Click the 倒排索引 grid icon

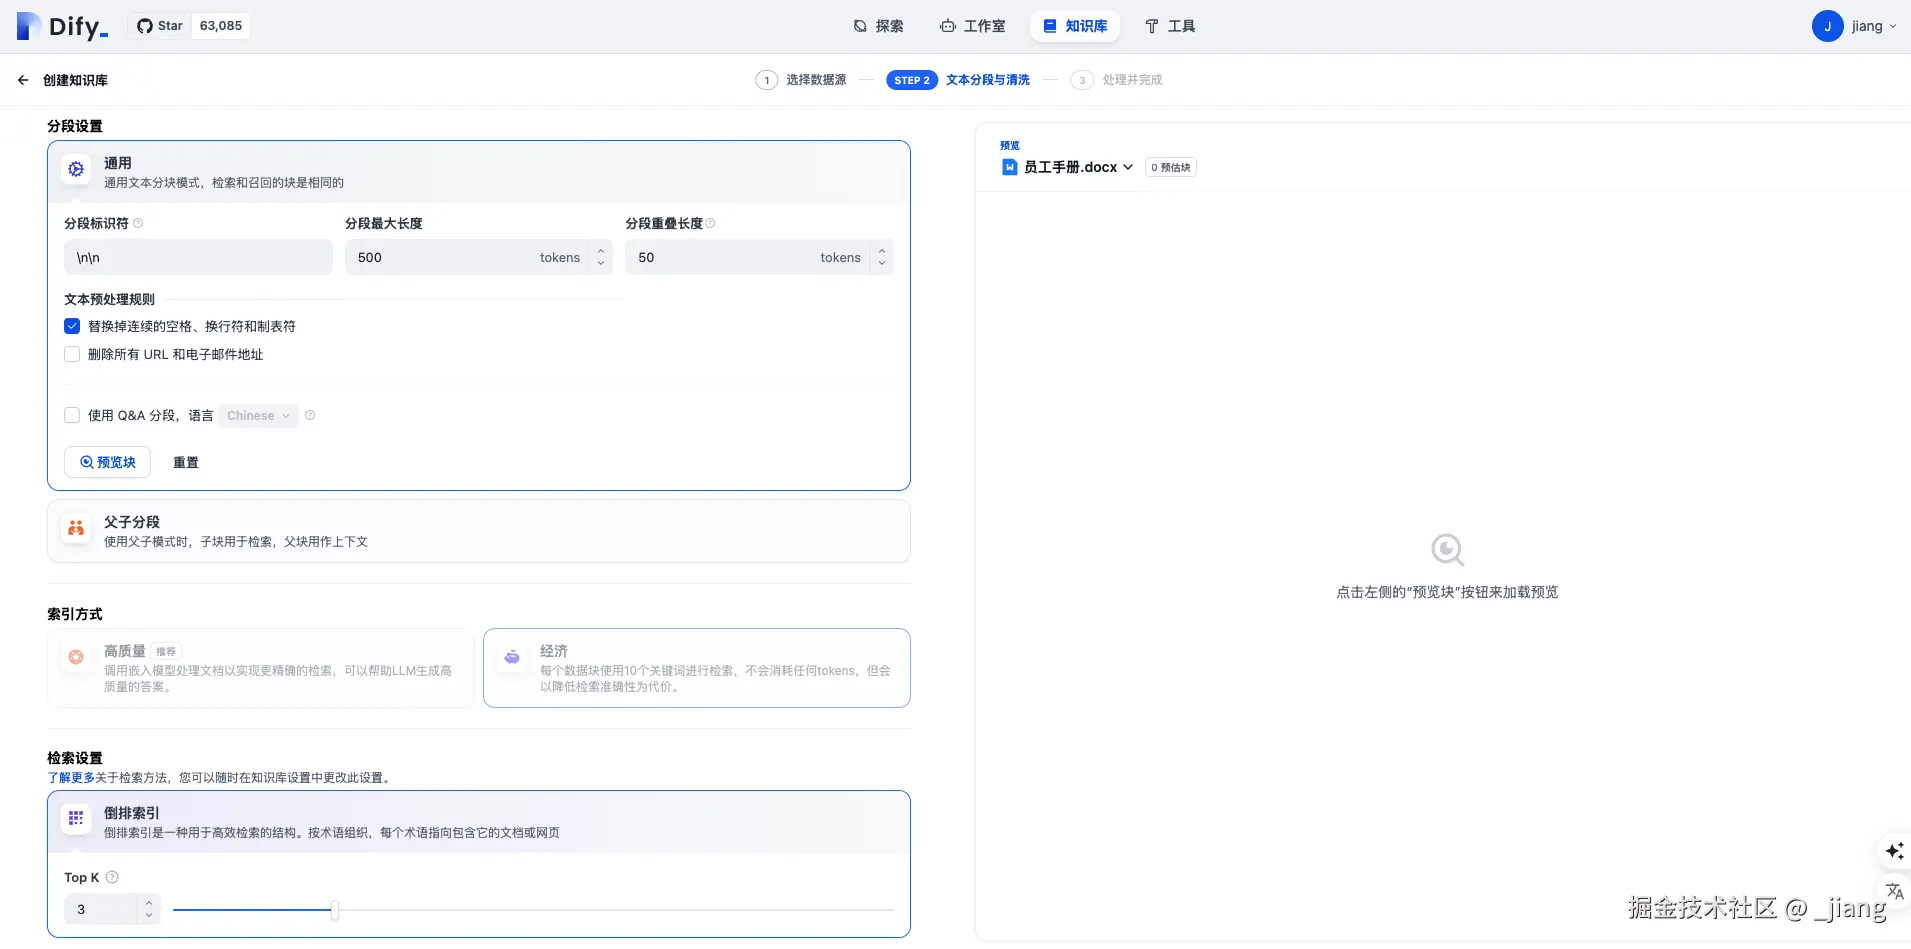click(76, 817)
